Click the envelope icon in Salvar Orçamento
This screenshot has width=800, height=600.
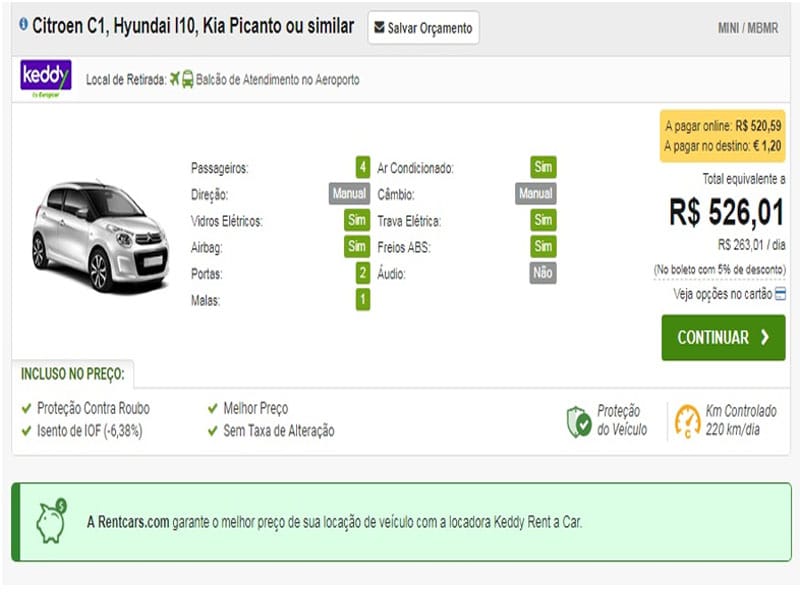[379, 27]
